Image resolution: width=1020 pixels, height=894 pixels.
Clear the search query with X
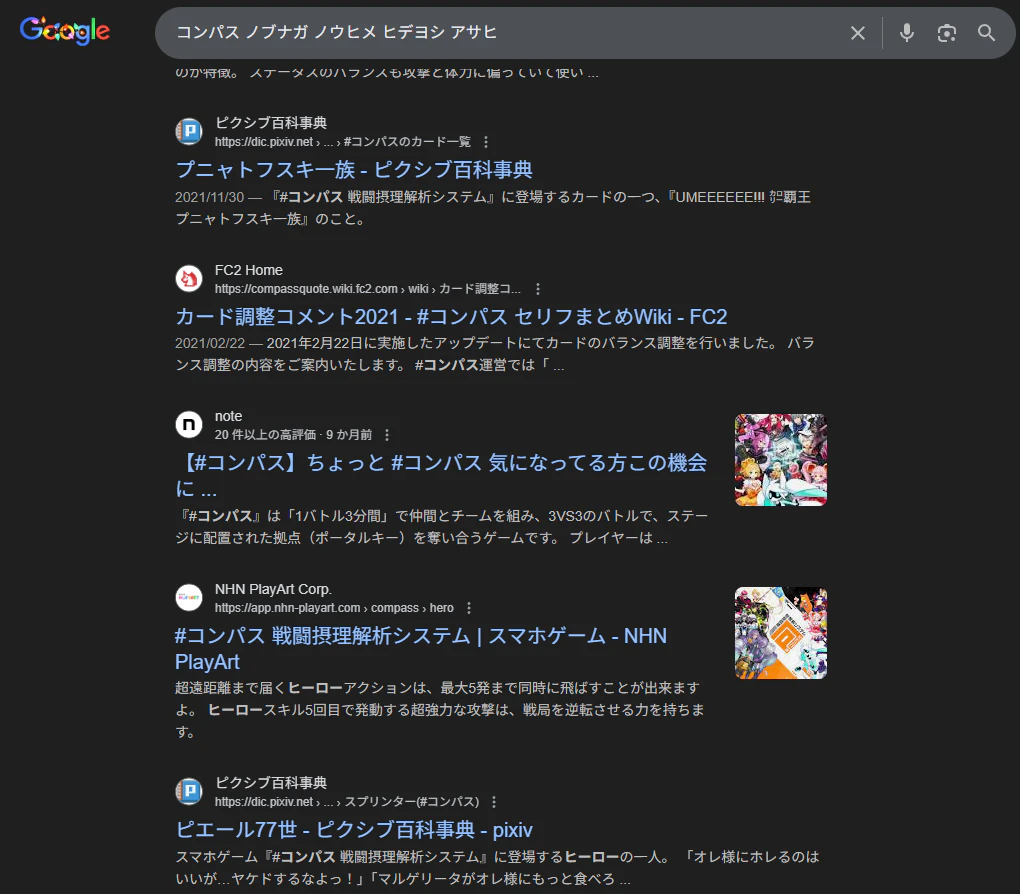tap(857, 33)
